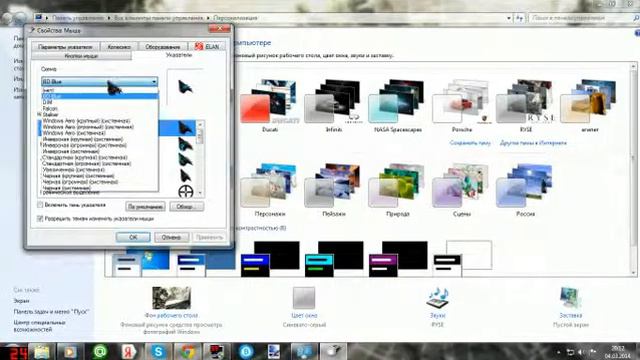Switch to the Колесико tab
This screenshot has height=360, width=640.
[119, 47]
